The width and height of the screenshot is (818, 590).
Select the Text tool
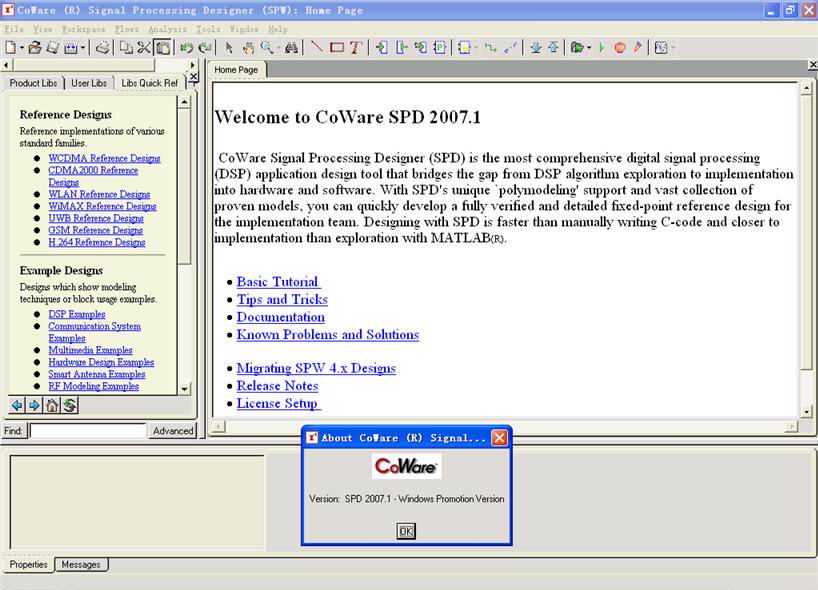tap(356, 48)
